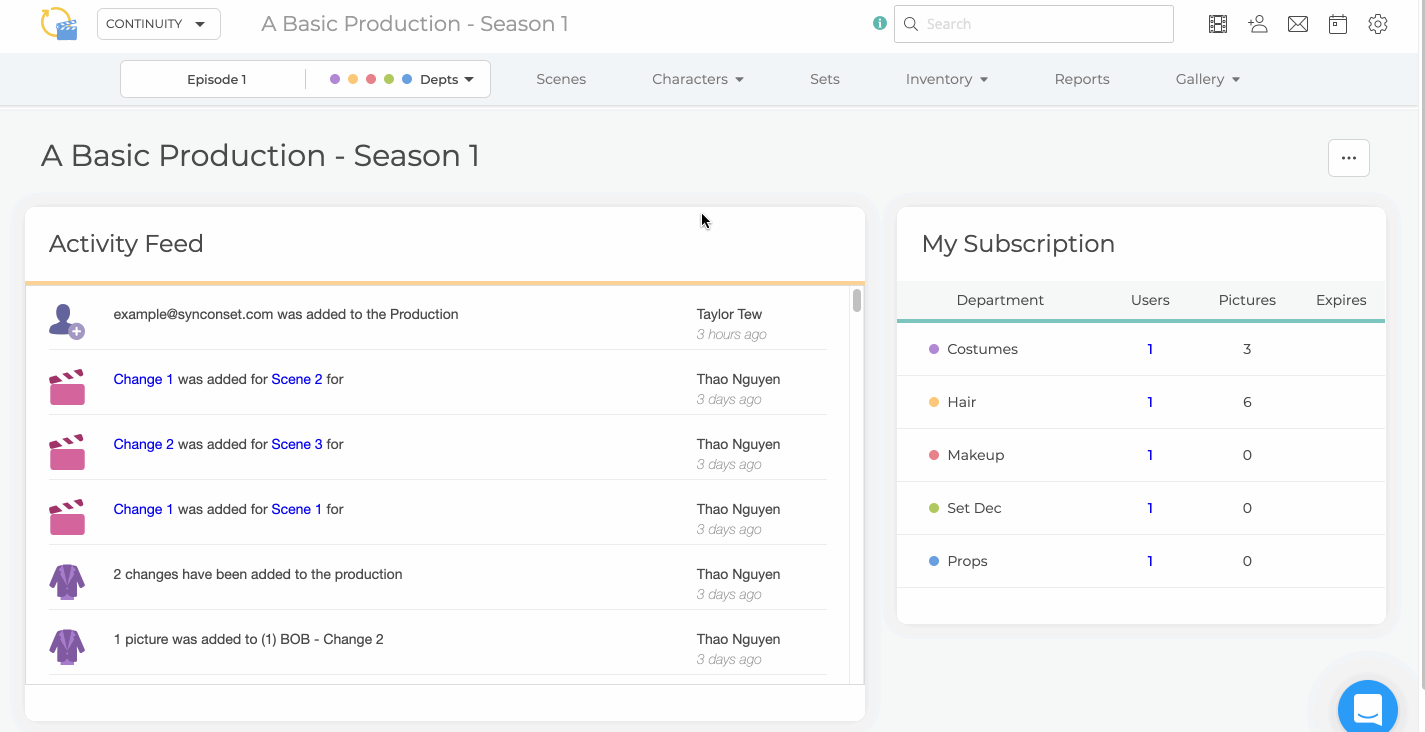Go to the Sets tab

tap(825, 79)
